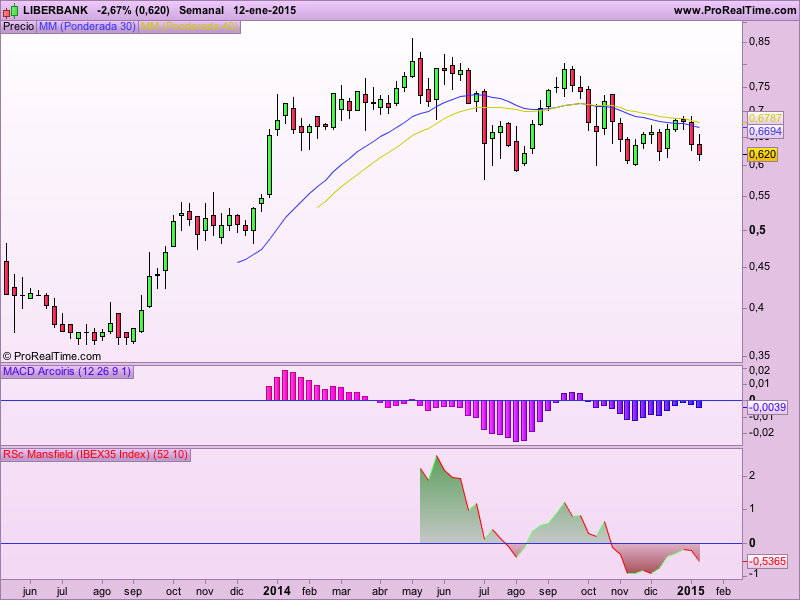Click the Semanal timeframe text
This screenshot has height=600, width=800.
pos(202,10)
